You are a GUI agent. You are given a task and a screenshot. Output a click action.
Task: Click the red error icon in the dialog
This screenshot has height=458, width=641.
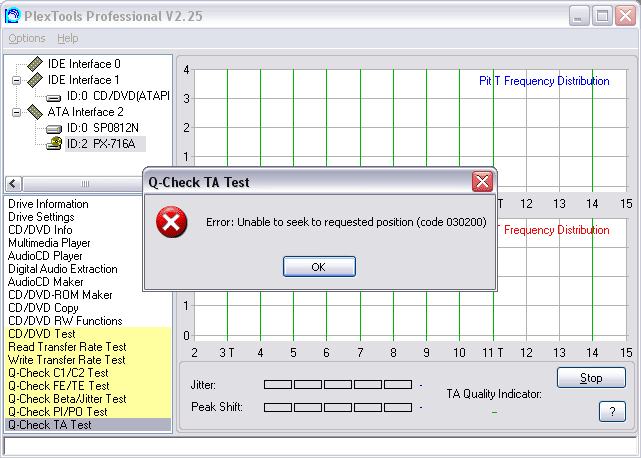click(x=172, y=222)
